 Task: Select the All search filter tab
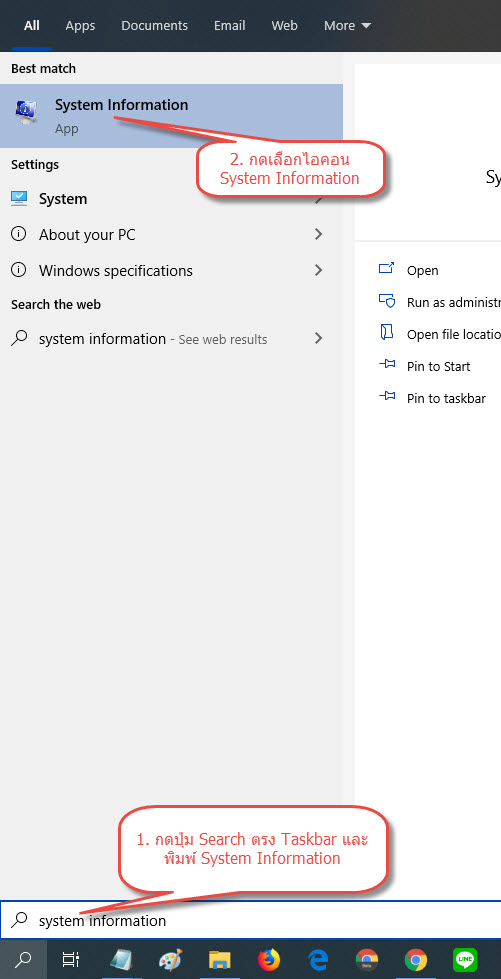click(x=31, y=26)
